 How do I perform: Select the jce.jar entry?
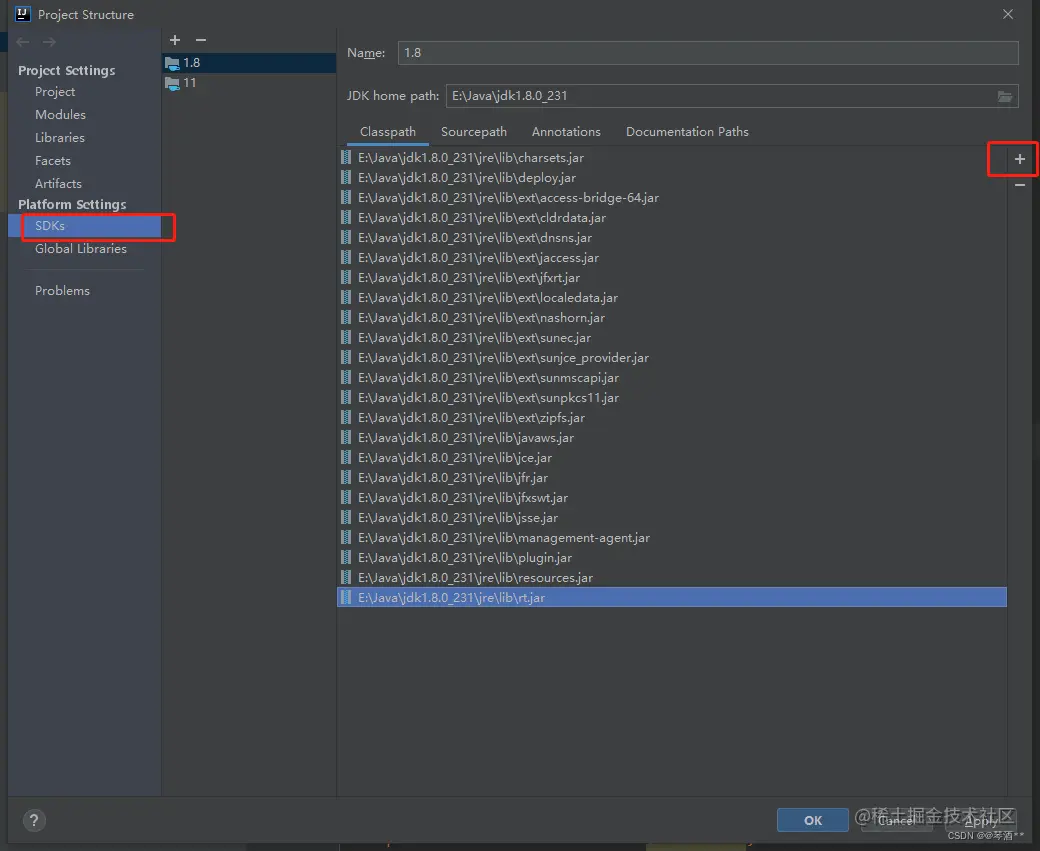672,458
